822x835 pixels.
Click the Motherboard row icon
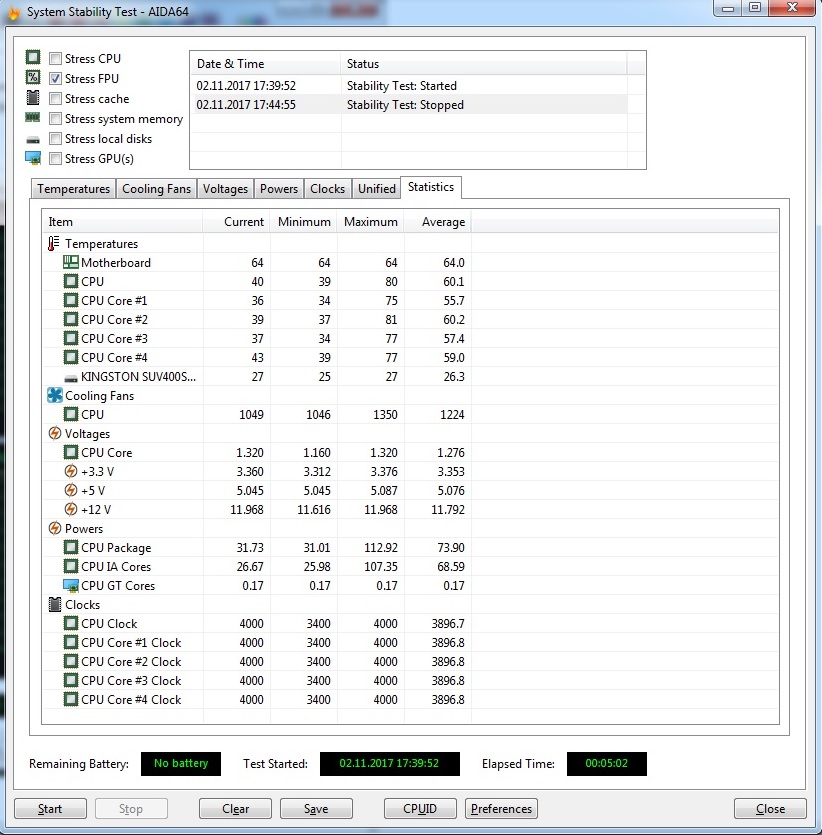pos(71,262)
